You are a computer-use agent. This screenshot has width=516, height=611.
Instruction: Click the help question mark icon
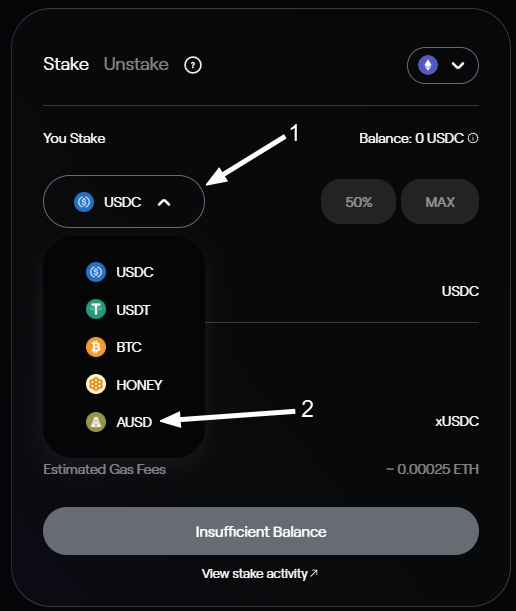pyautogui.click(x=193, y=65)
